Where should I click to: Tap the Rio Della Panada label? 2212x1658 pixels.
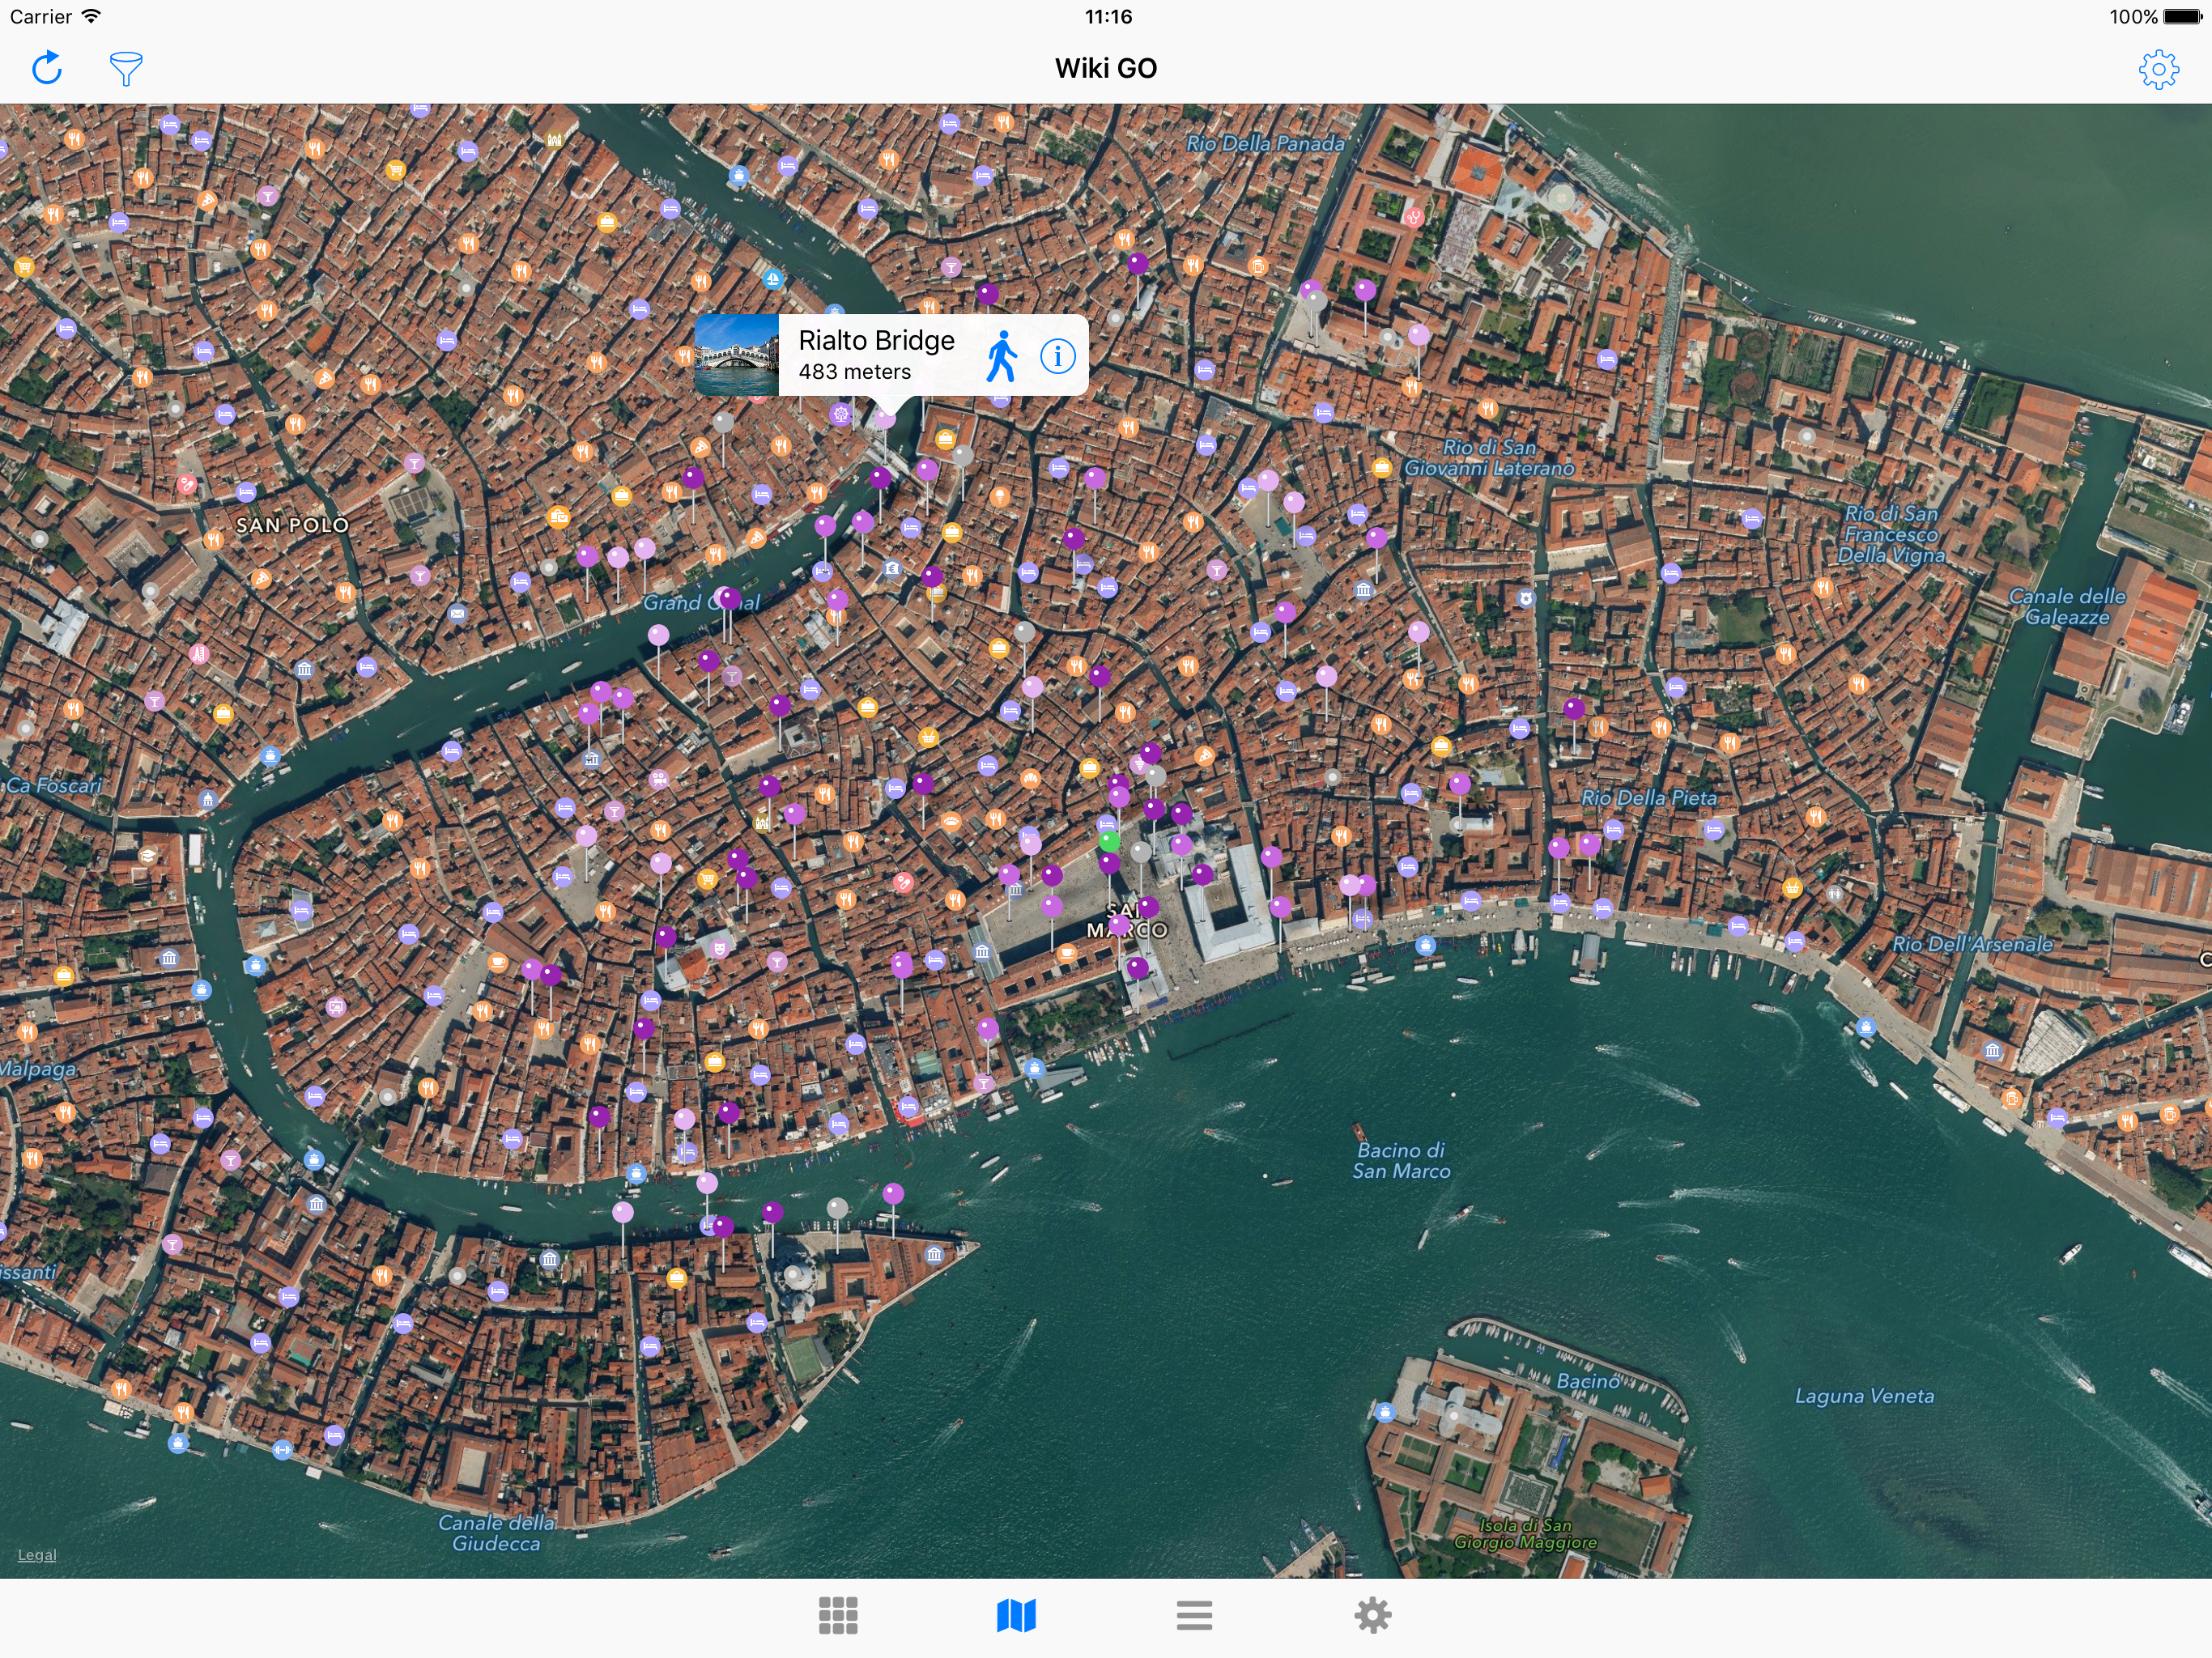(x=1265, y=144)
